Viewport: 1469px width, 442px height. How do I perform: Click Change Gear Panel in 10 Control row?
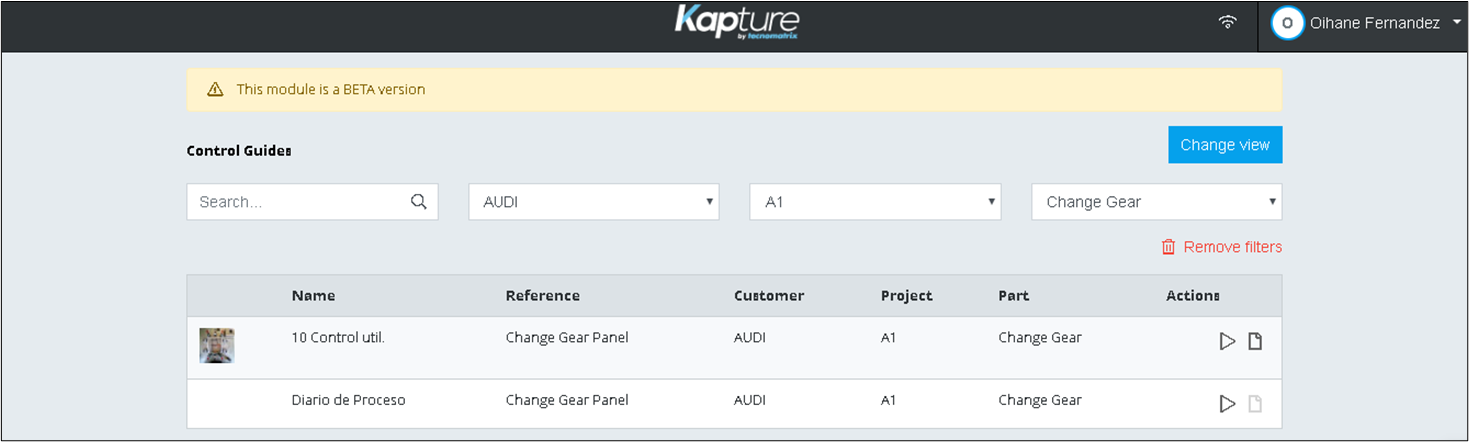click(567, 338)
